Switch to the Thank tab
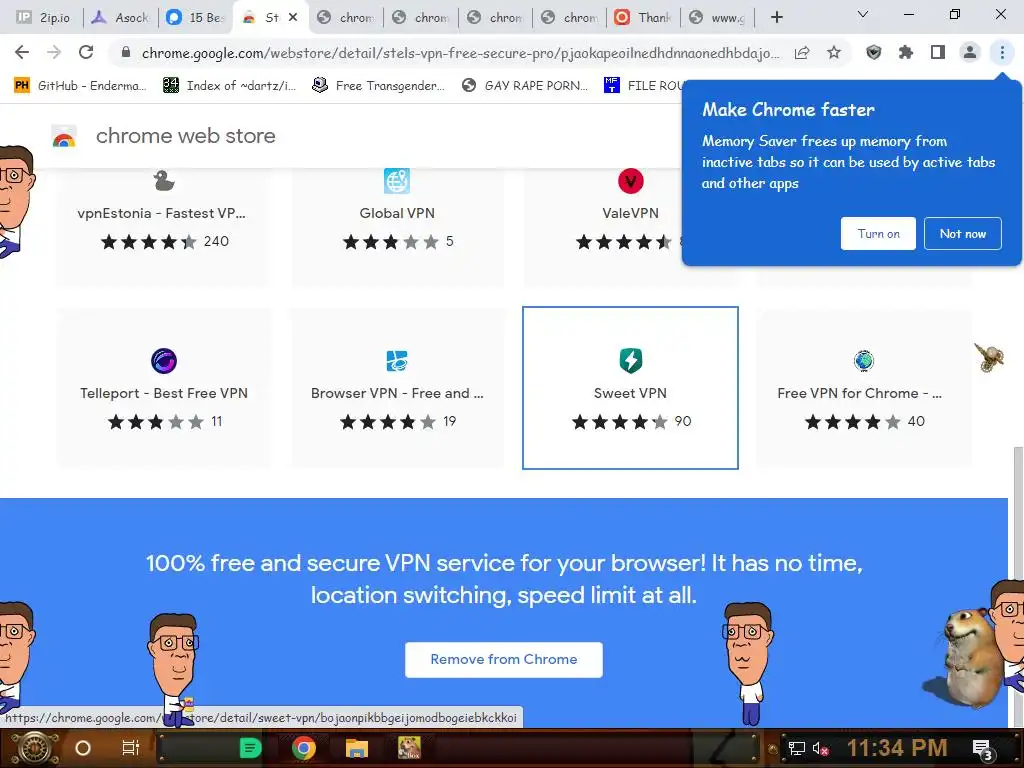Viewport: 1024px width, 768px height. tap(643, 18)
